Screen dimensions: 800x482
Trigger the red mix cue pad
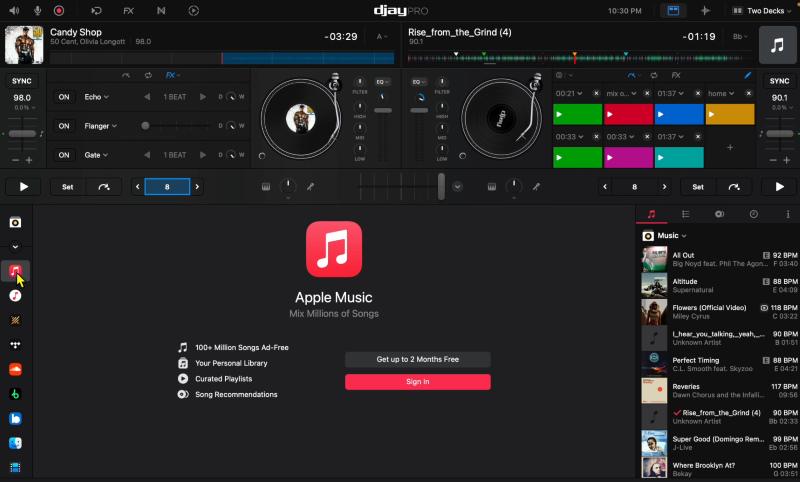(628, 114)
